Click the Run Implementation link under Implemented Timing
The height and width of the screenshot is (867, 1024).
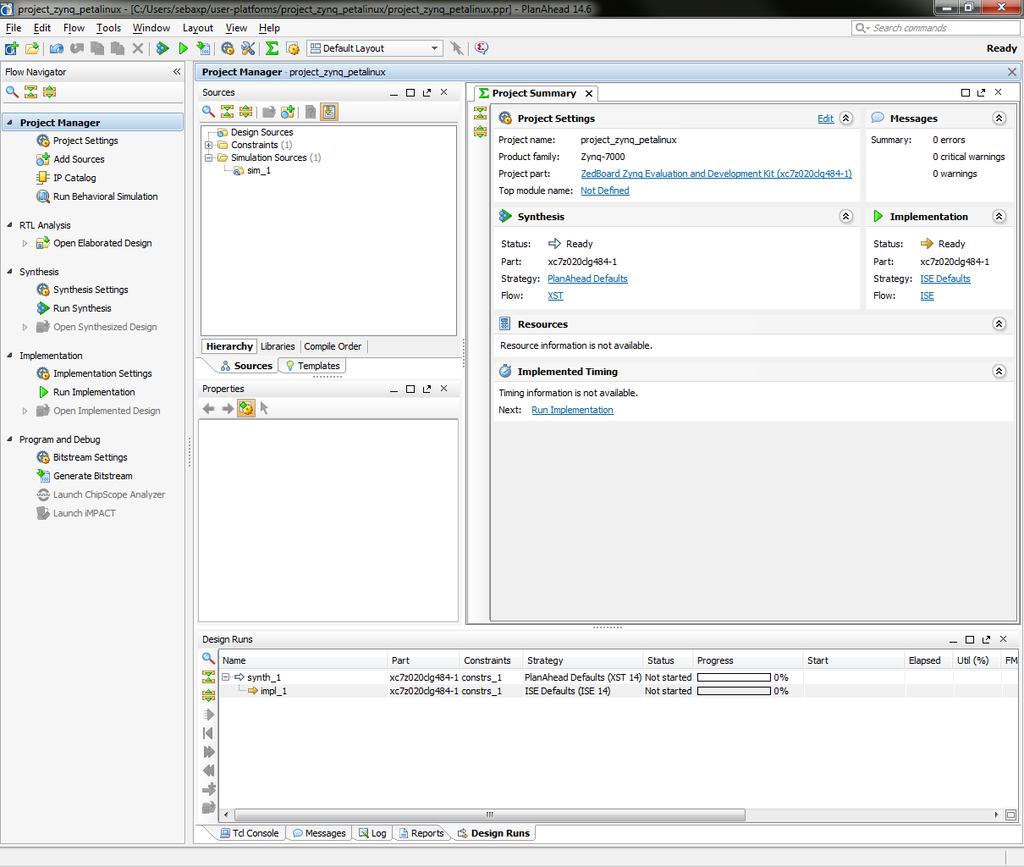click(x=572, y=410)
